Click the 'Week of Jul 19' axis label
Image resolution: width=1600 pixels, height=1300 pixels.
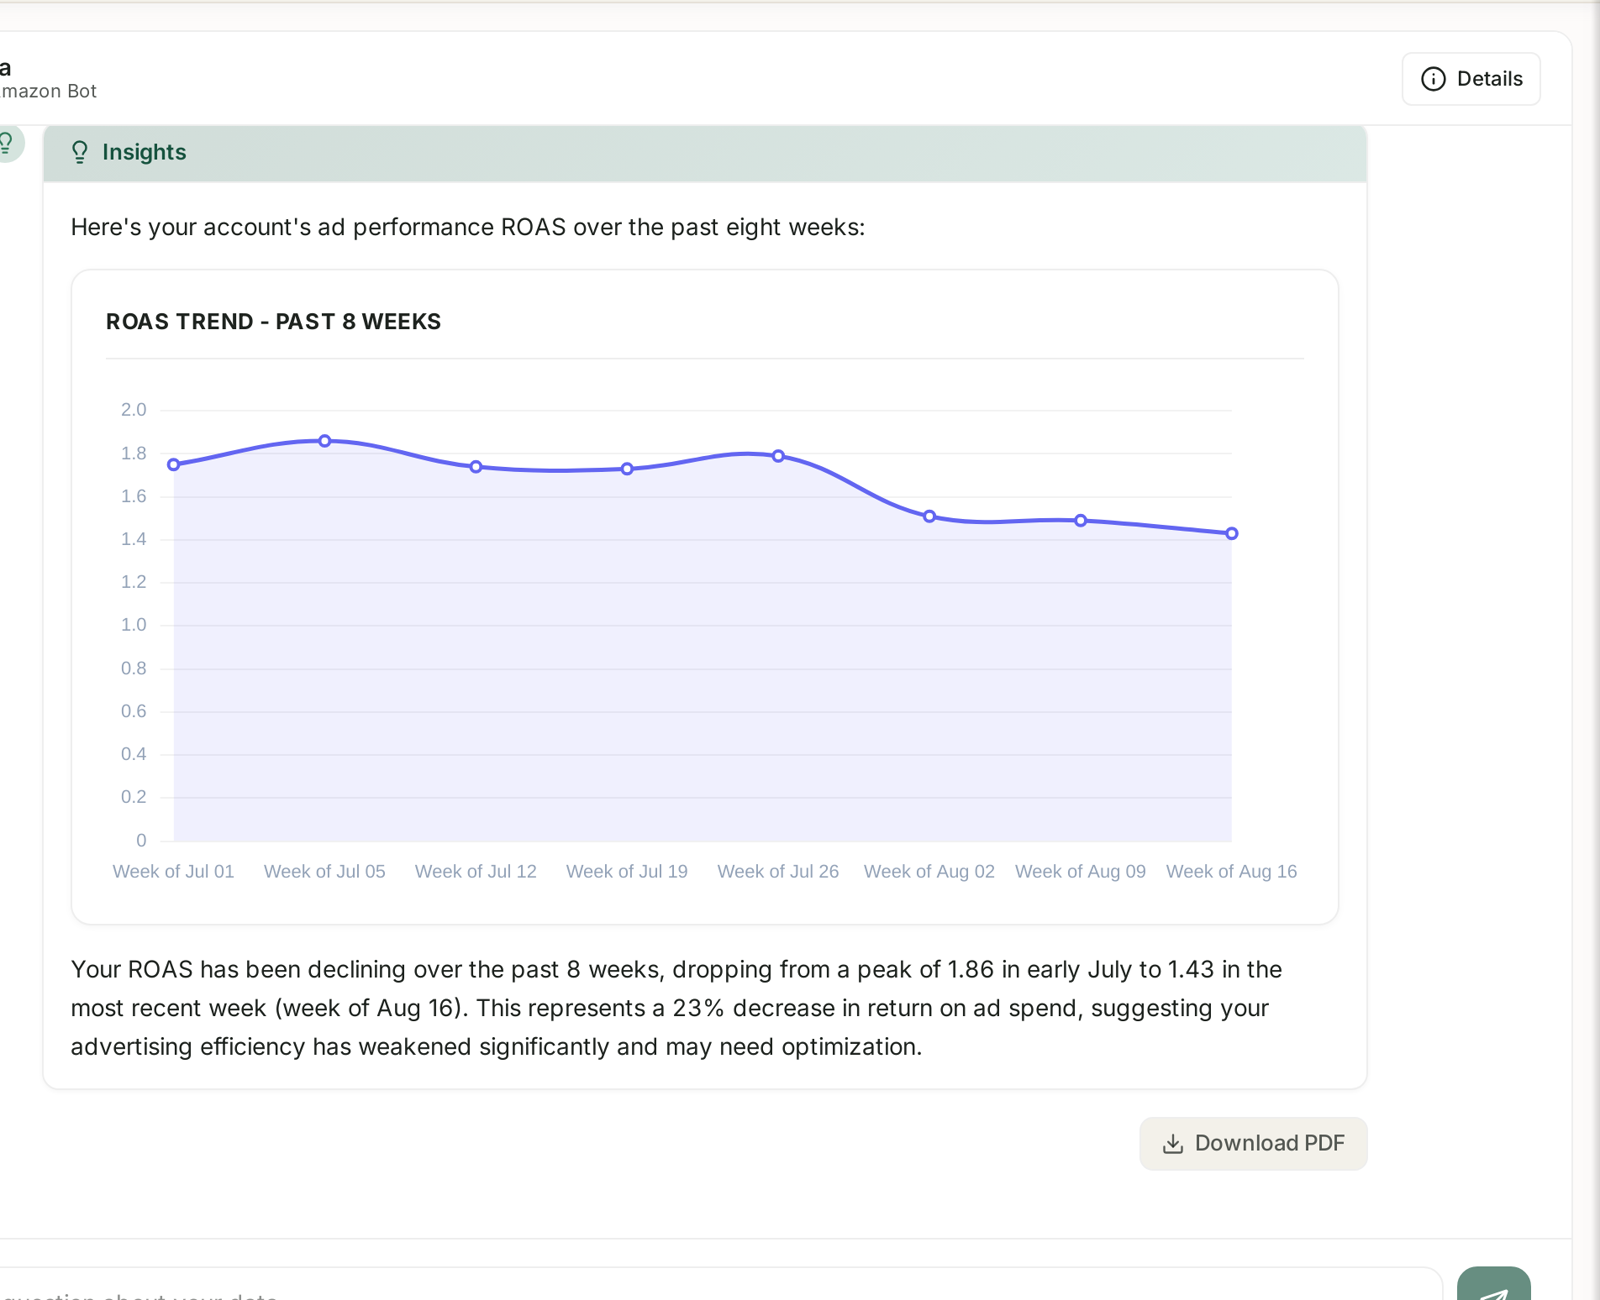tap(627, 872)
